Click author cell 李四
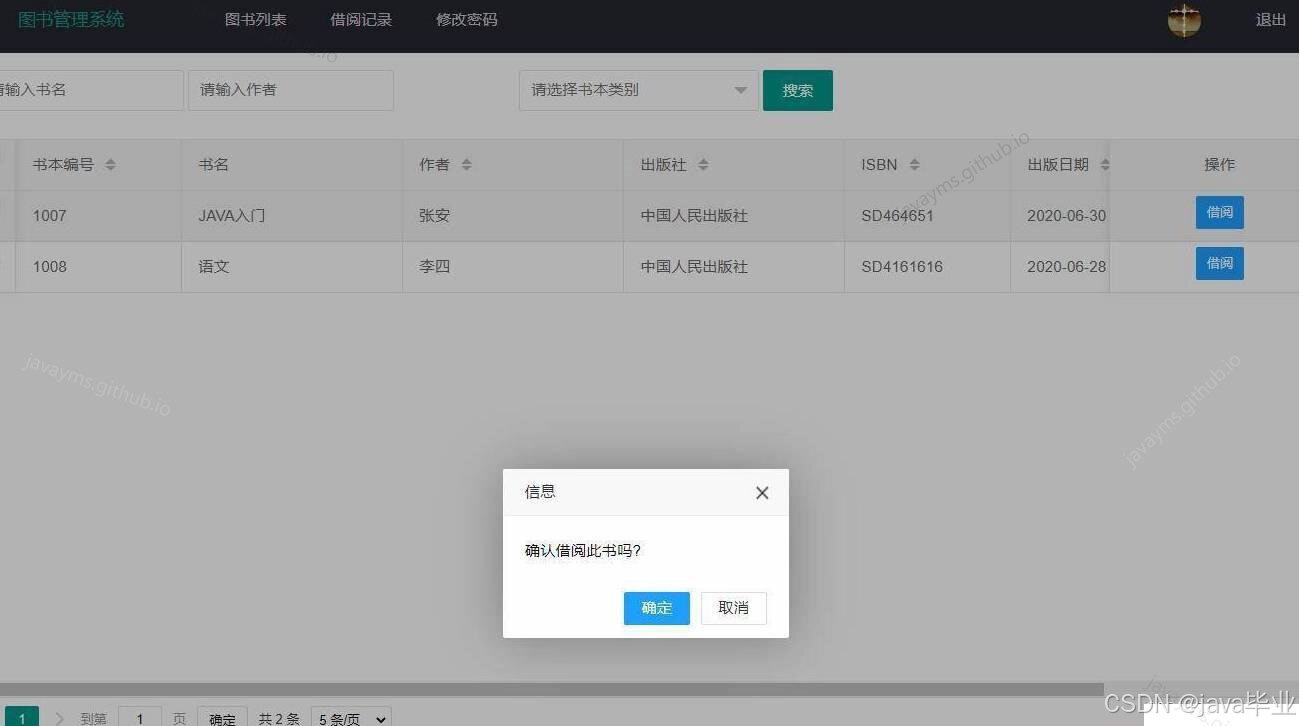Screen dimensions: 1300x726 tap(513, 267)
